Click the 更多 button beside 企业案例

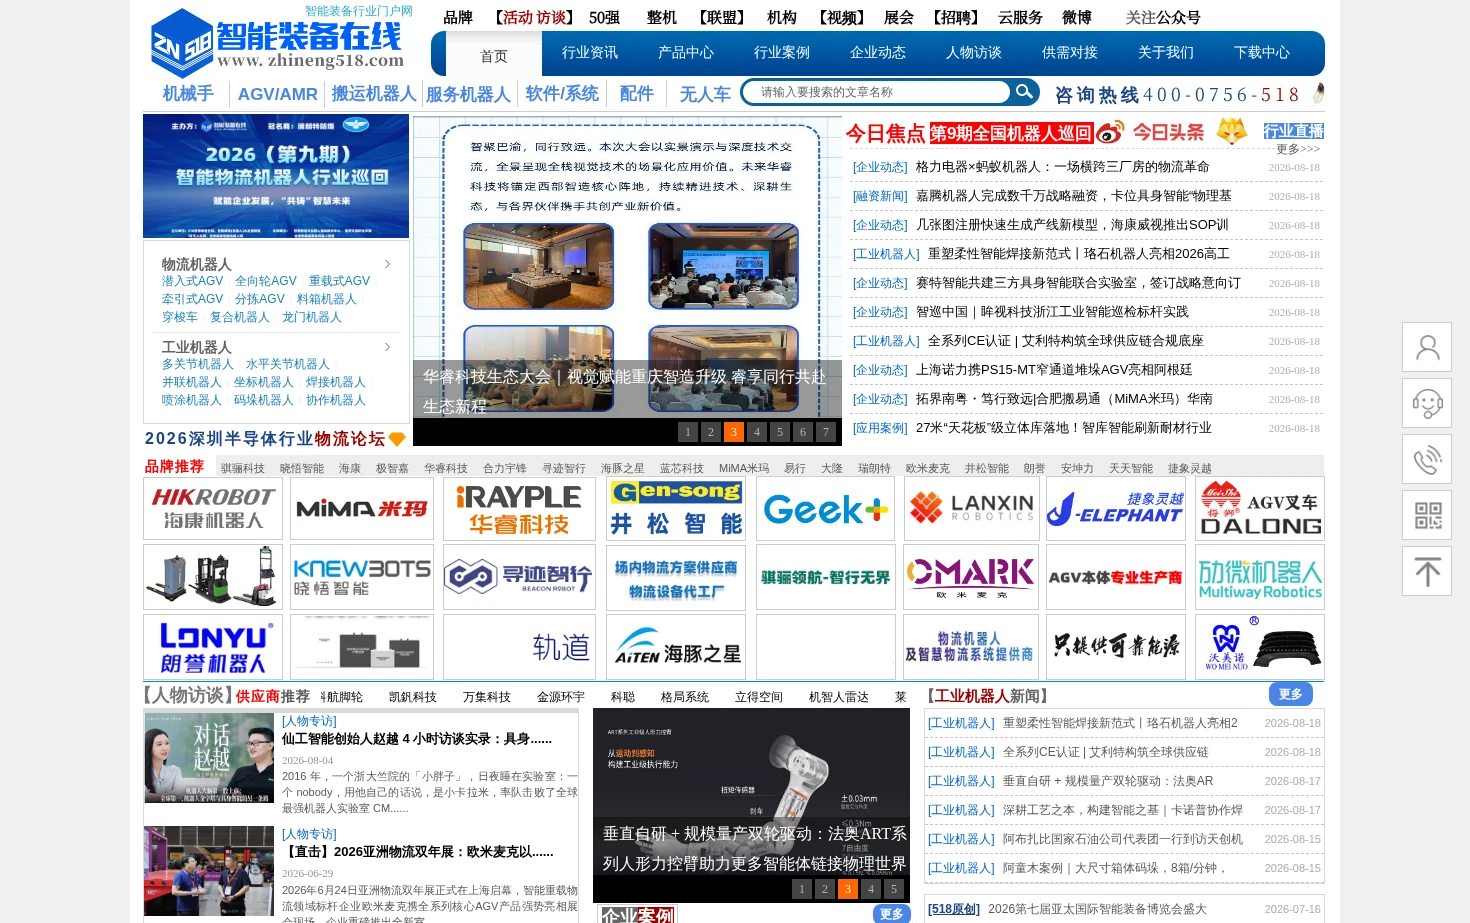tap(892, 914)
